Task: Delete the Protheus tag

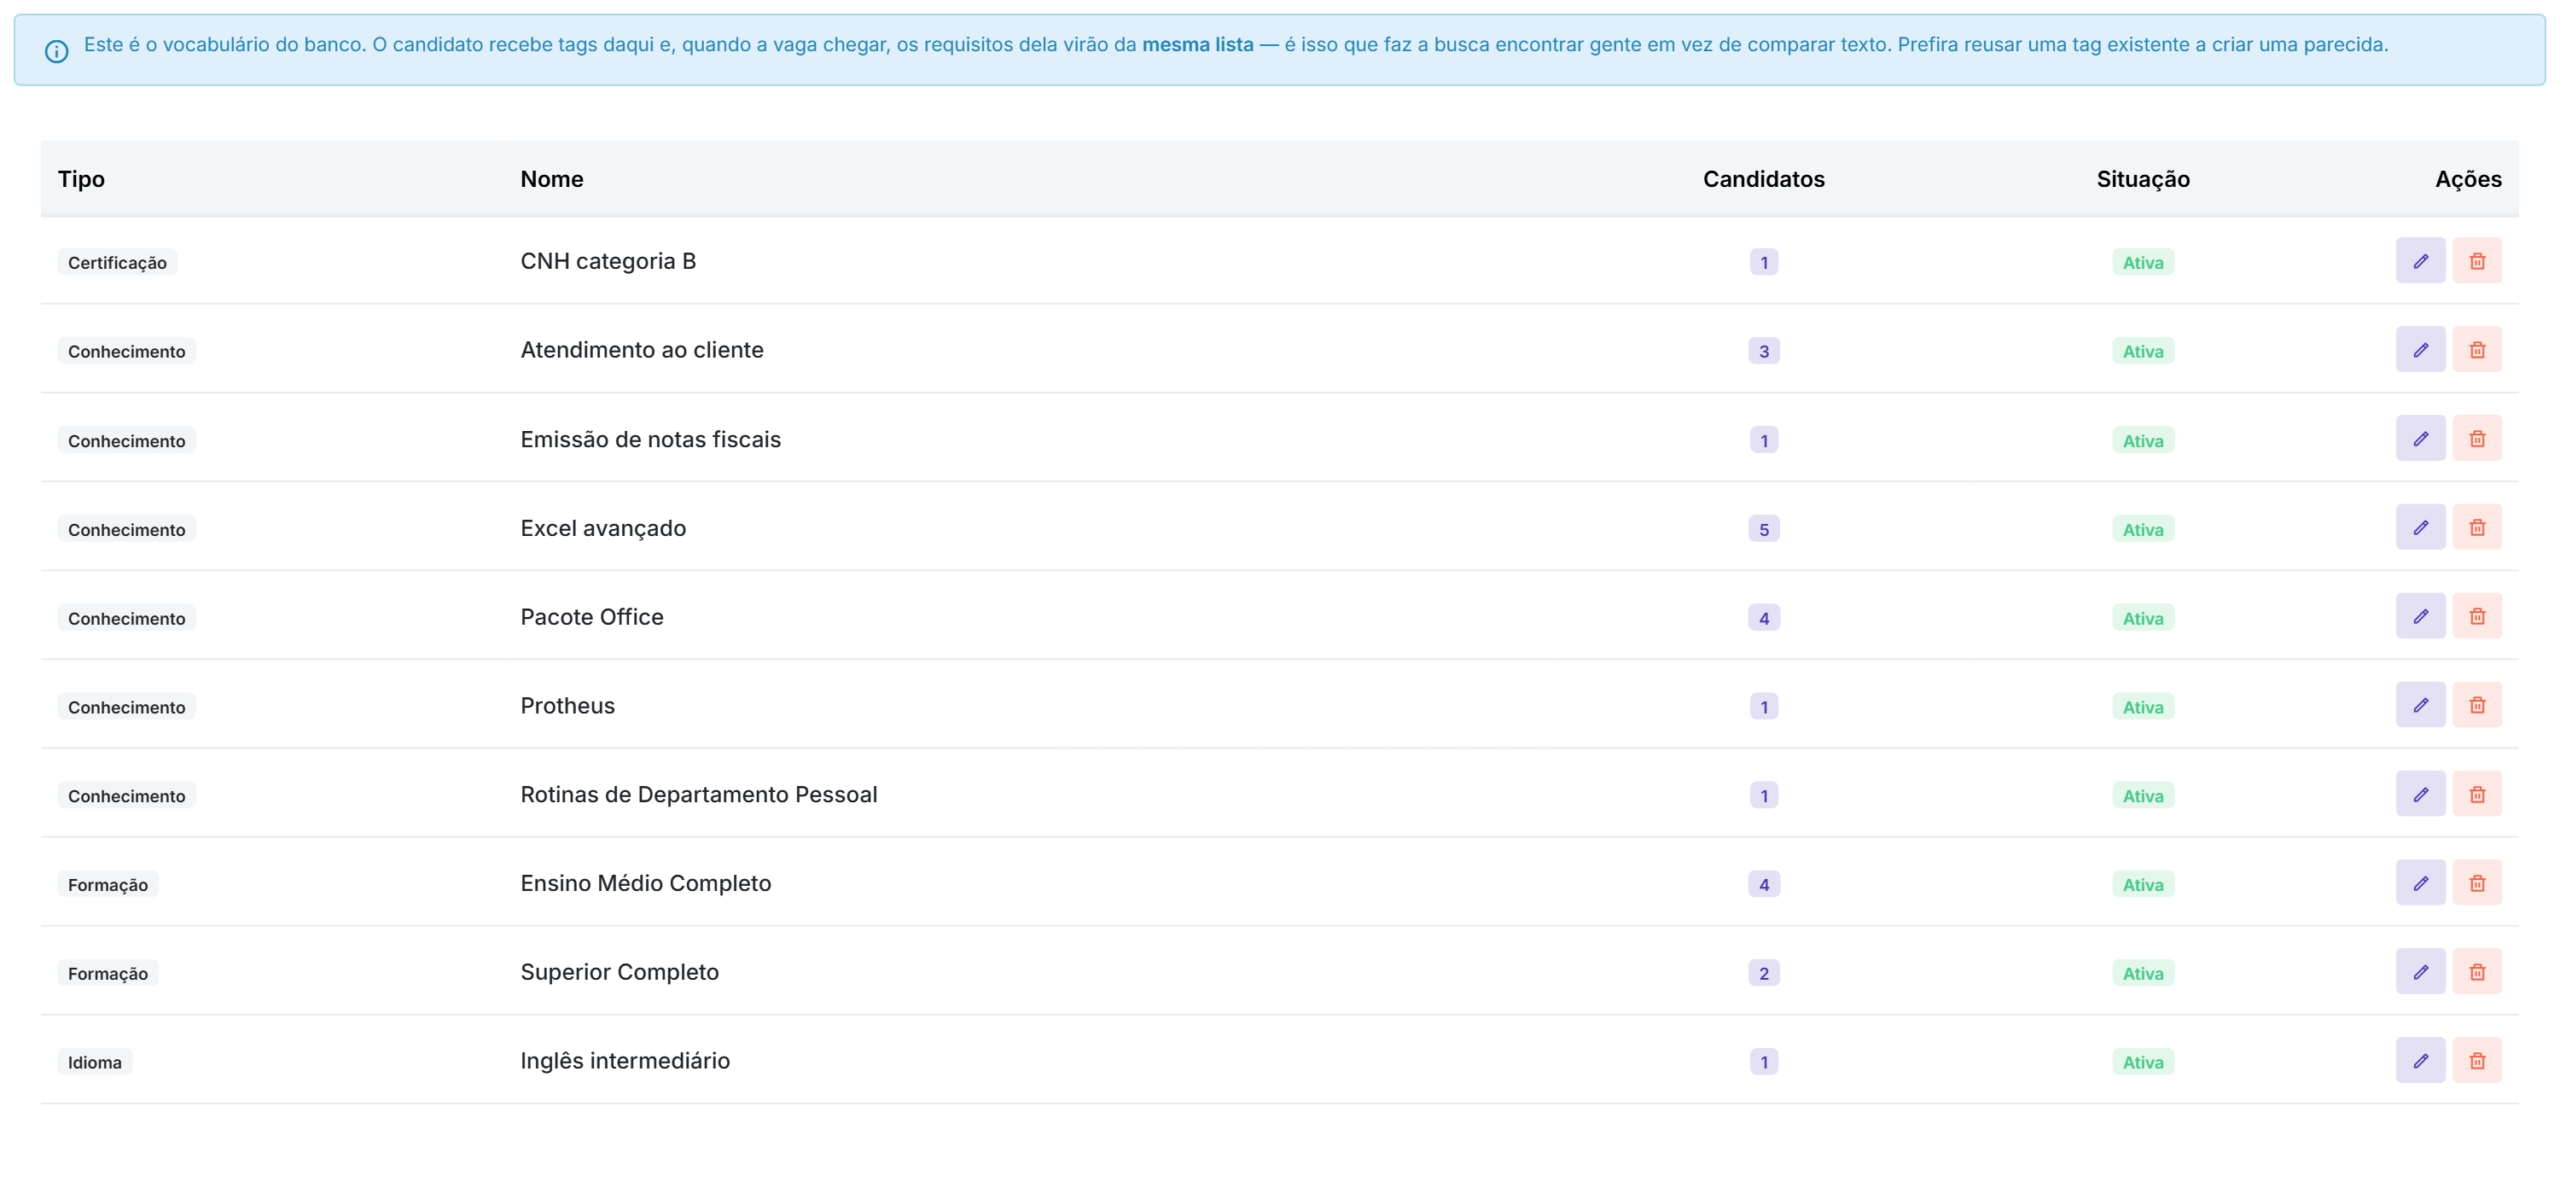Action: 2477,706
